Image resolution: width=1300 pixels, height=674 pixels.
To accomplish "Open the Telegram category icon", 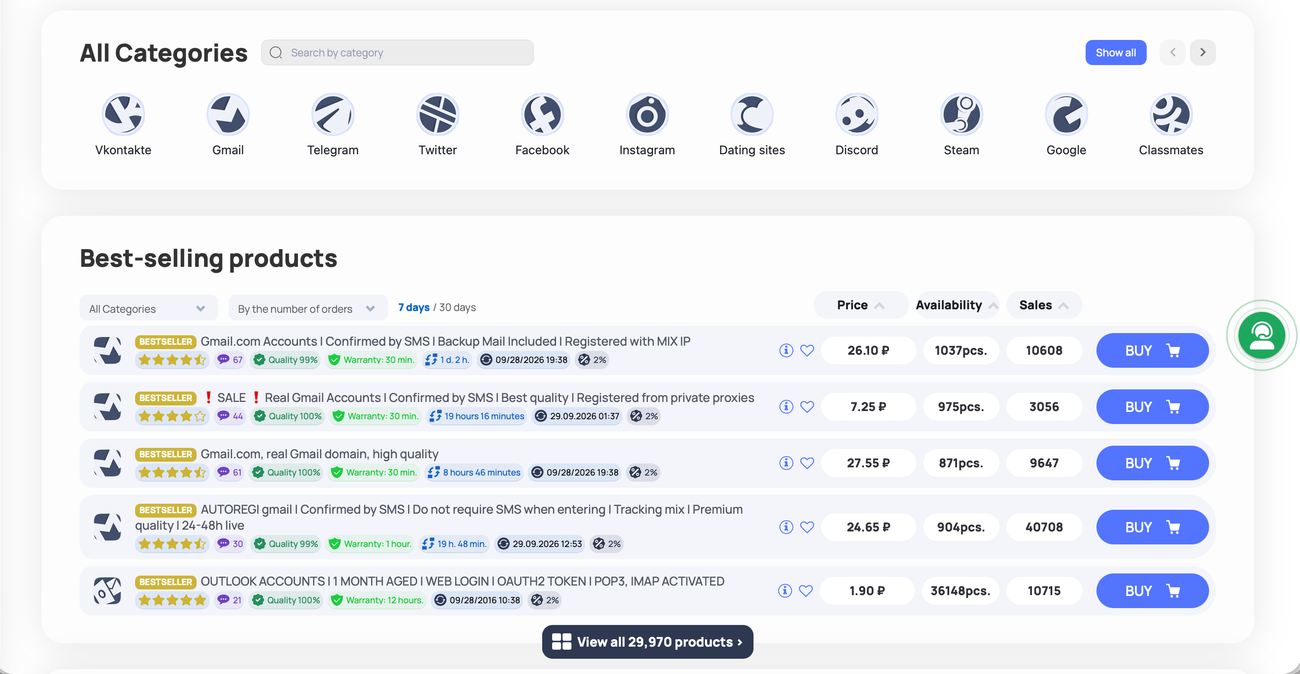I will pos(333,115).
